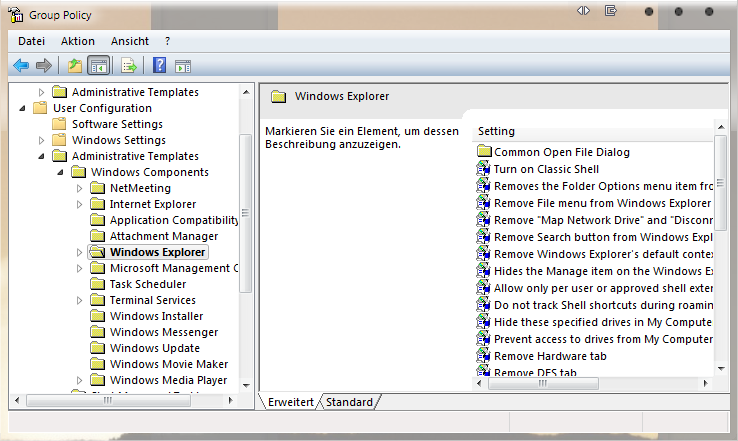Click the blue Back arrow in toolbar
Viewport: 738px width, 441px height.
20,66
